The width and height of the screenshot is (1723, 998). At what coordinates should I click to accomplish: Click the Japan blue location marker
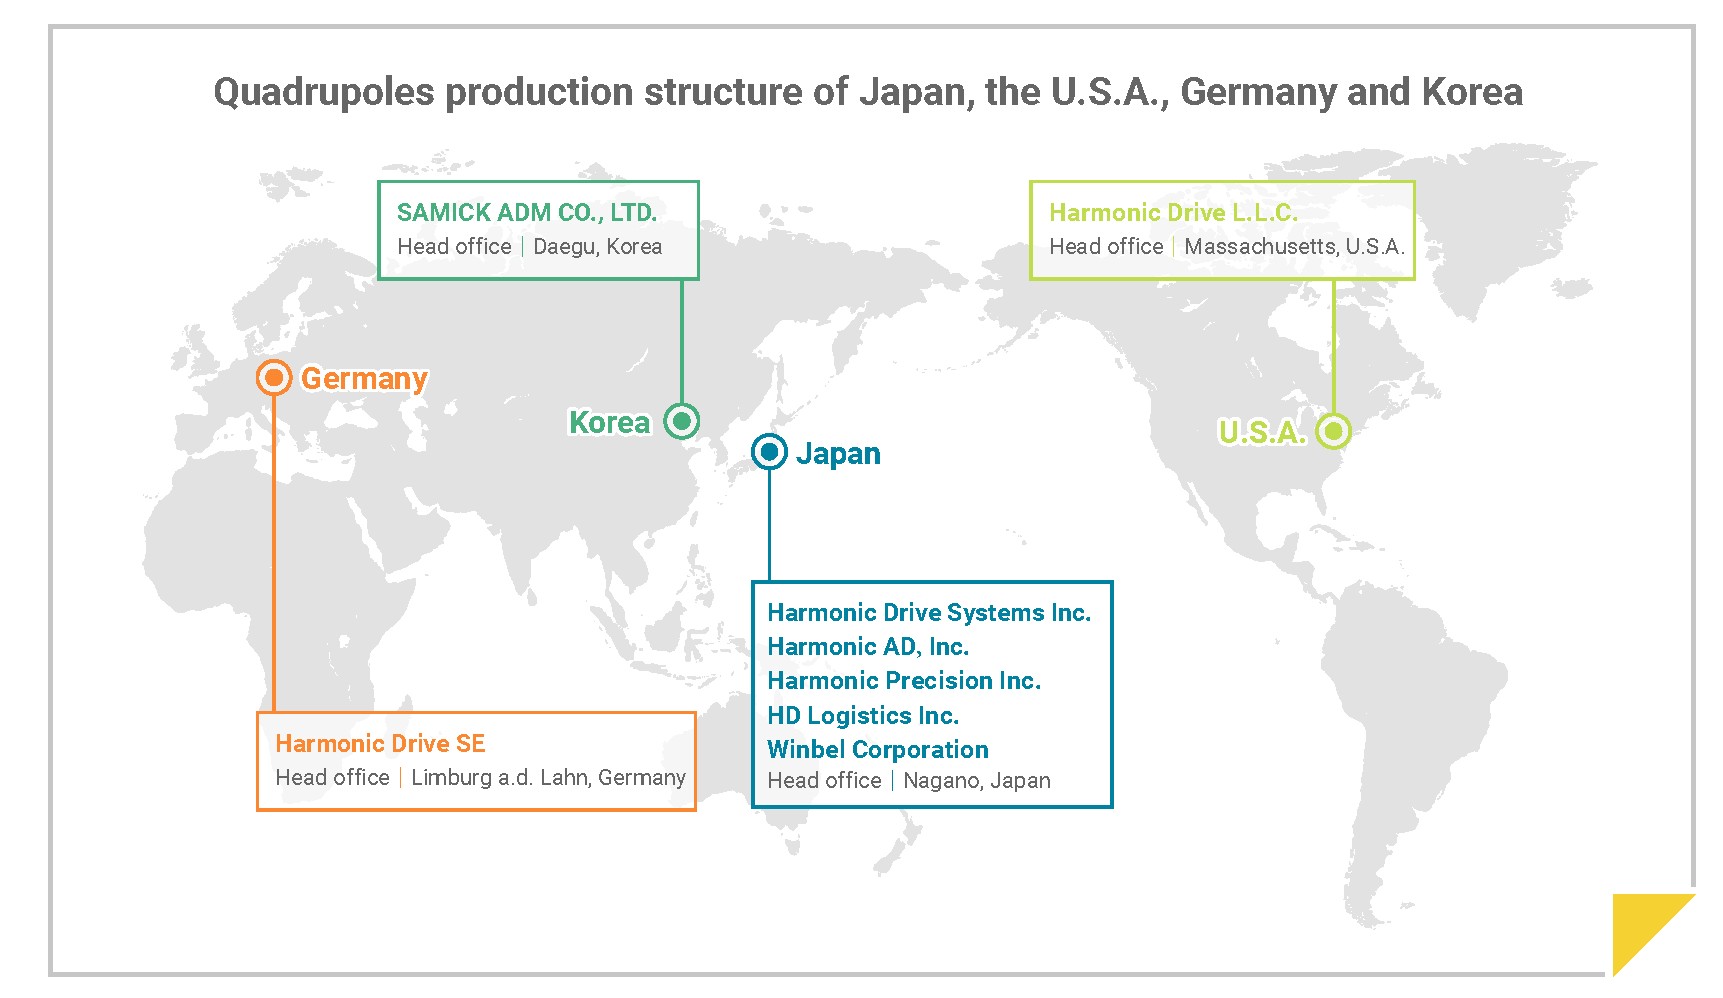769,452
